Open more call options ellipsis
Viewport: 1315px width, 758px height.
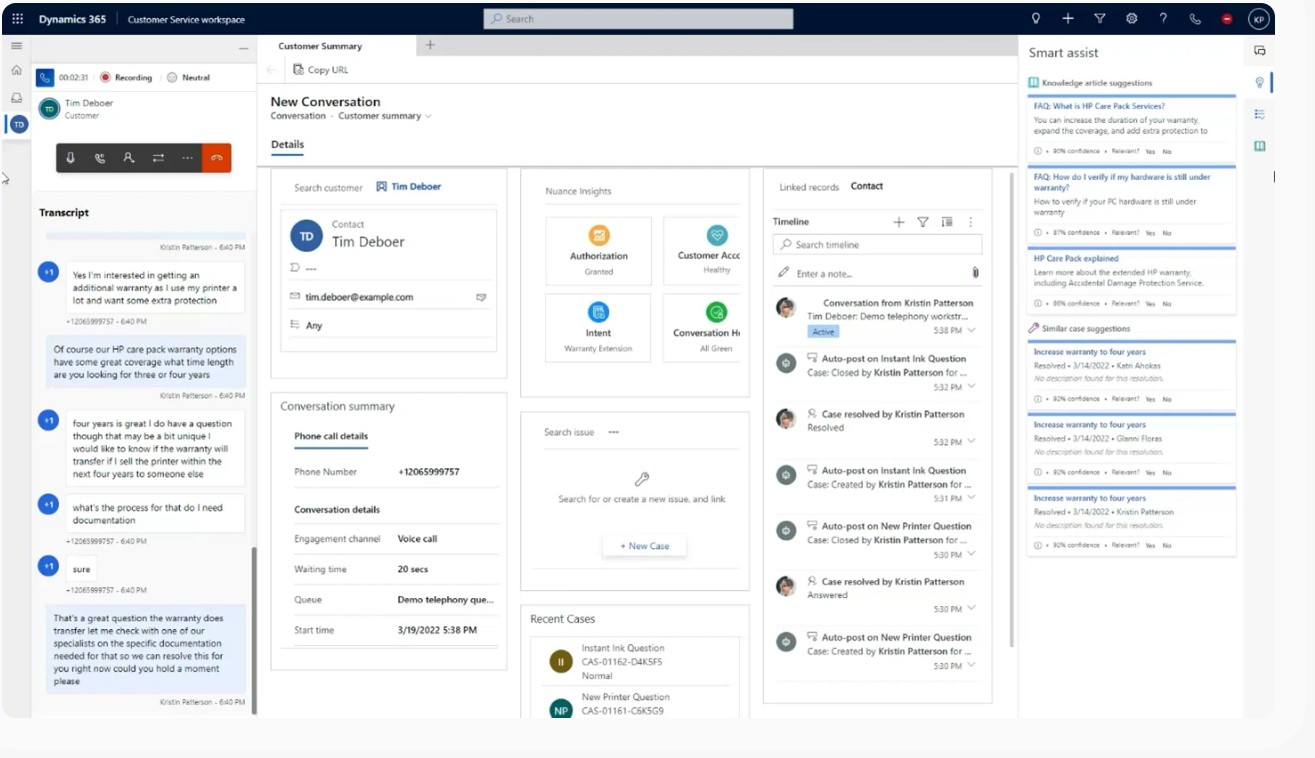click(x=187, y=157)
